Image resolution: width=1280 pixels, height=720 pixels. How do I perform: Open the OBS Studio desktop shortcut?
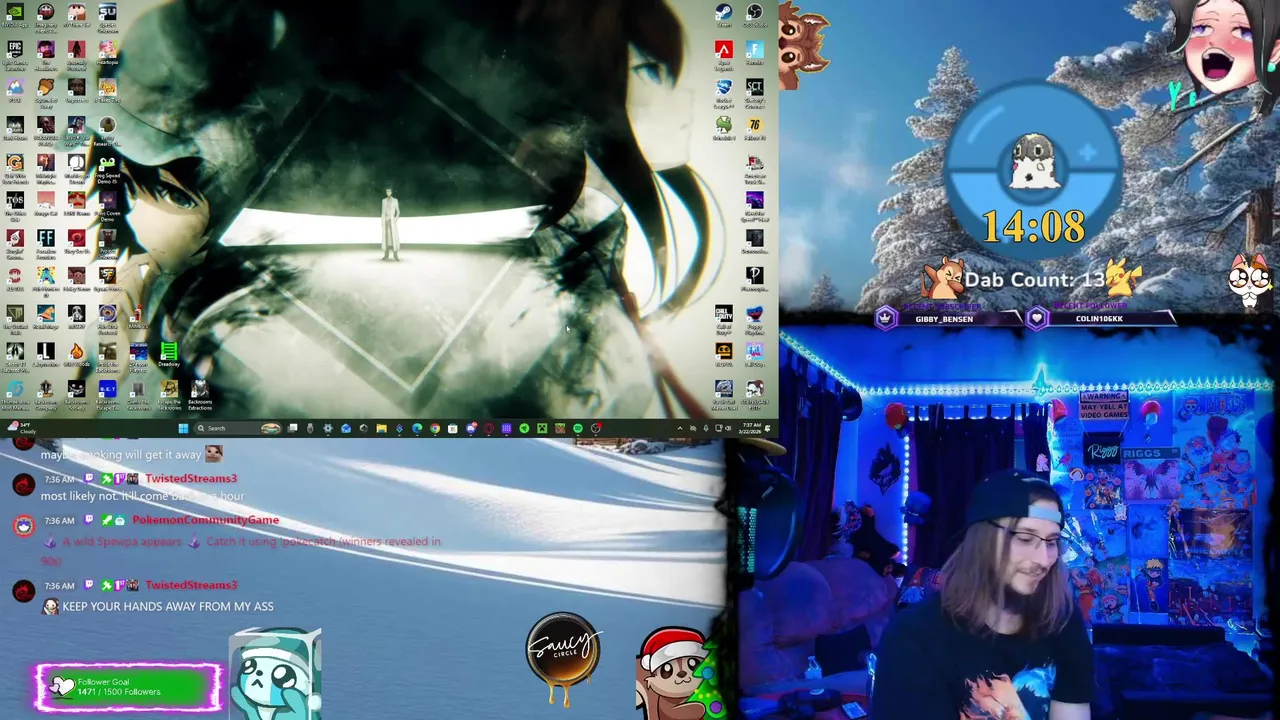click(755, 13)
